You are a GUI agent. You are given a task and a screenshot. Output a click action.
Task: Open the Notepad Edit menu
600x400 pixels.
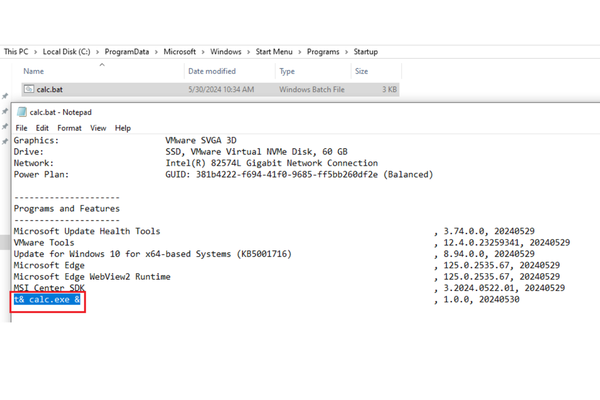tap(42, 128)
